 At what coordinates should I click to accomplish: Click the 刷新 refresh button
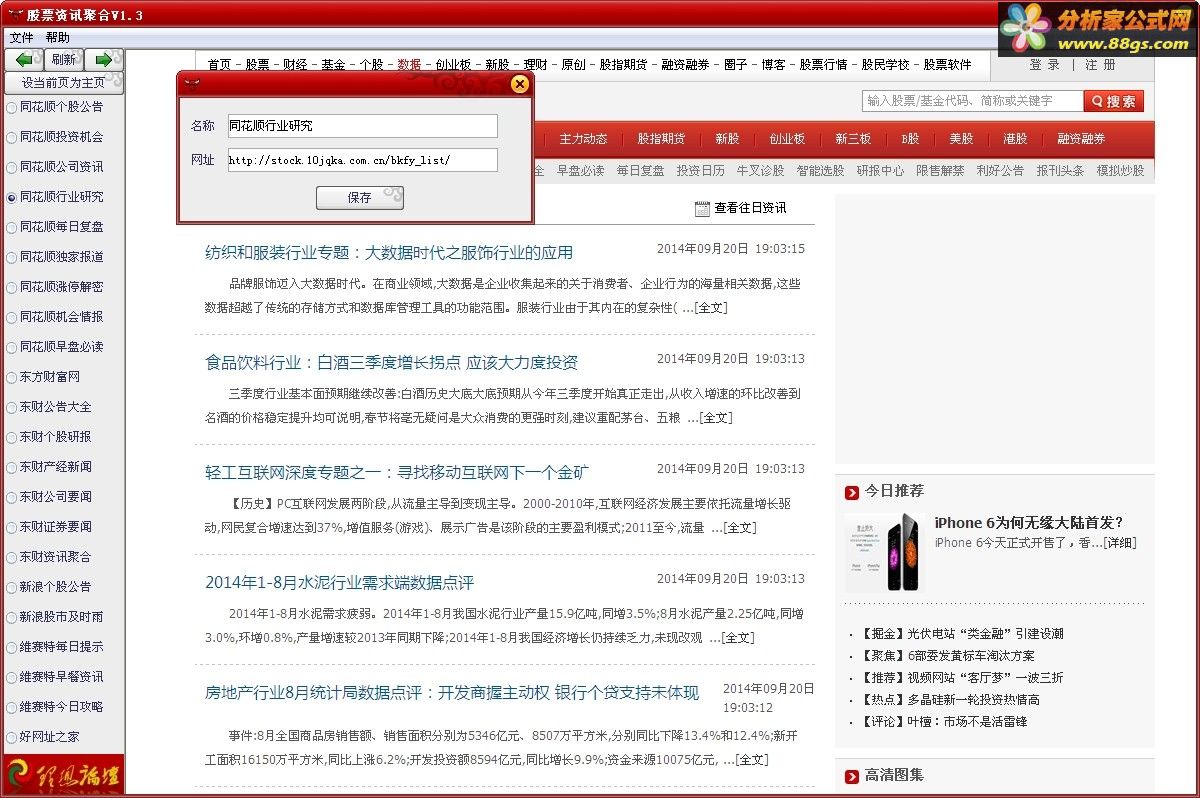point(64,60)
